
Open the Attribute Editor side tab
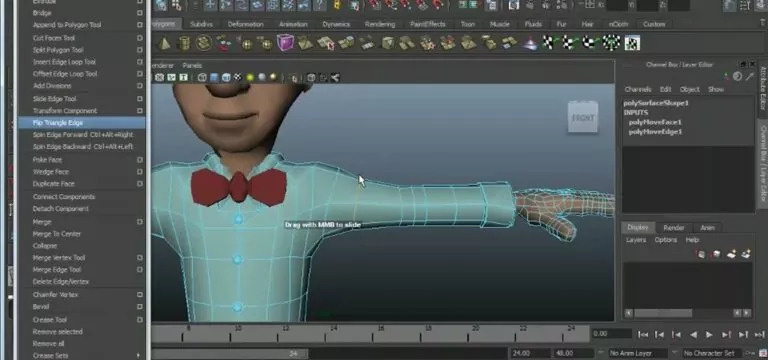(x=763, y=88)
